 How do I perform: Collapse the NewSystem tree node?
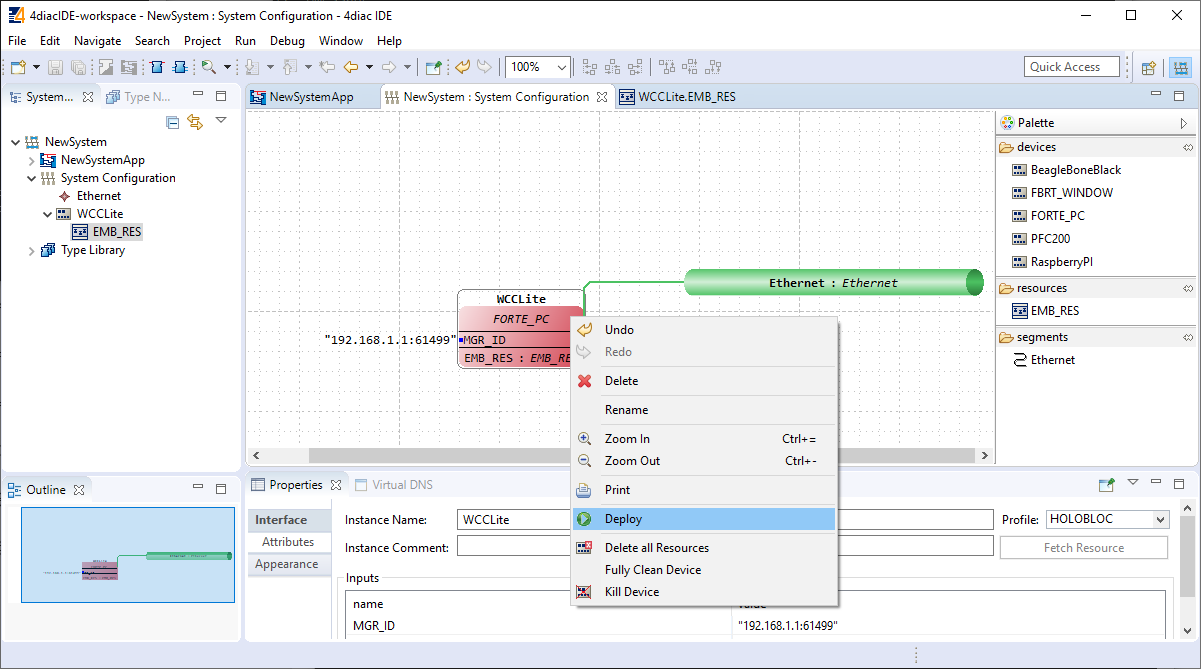click(15, 142)
